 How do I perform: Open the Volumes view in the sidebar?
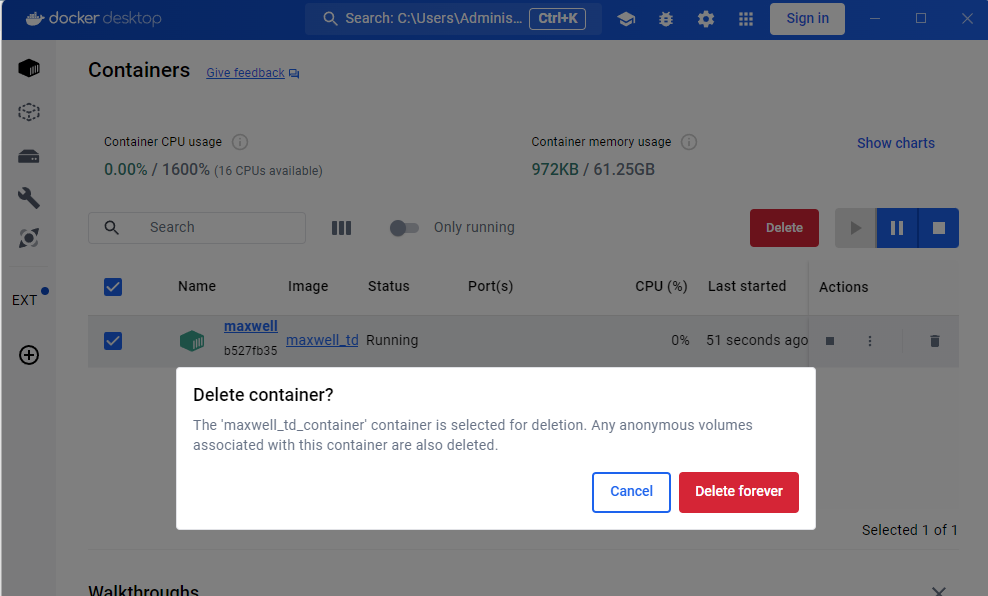pos(29,156)
